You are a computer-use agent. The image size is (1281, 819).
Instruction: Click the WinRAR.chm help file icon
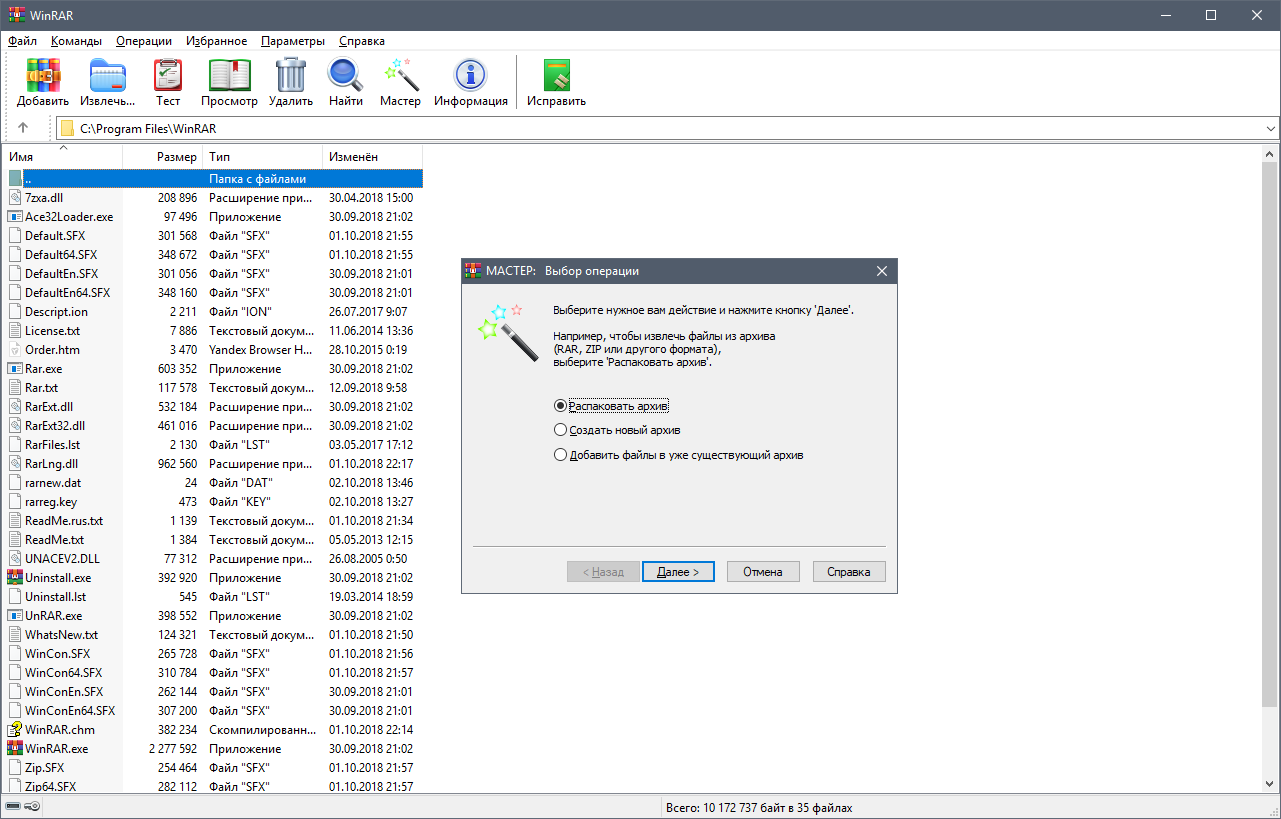pyautogui.click(x=15, y=729)
